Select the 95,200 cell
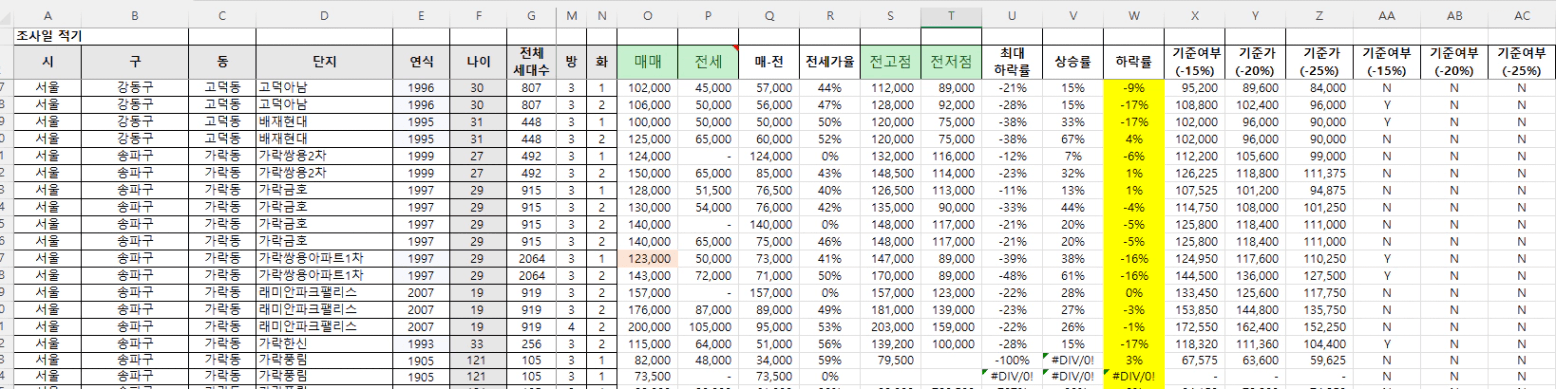The width and height of the screenshot is (1556, 389). tap(1195, 87)
